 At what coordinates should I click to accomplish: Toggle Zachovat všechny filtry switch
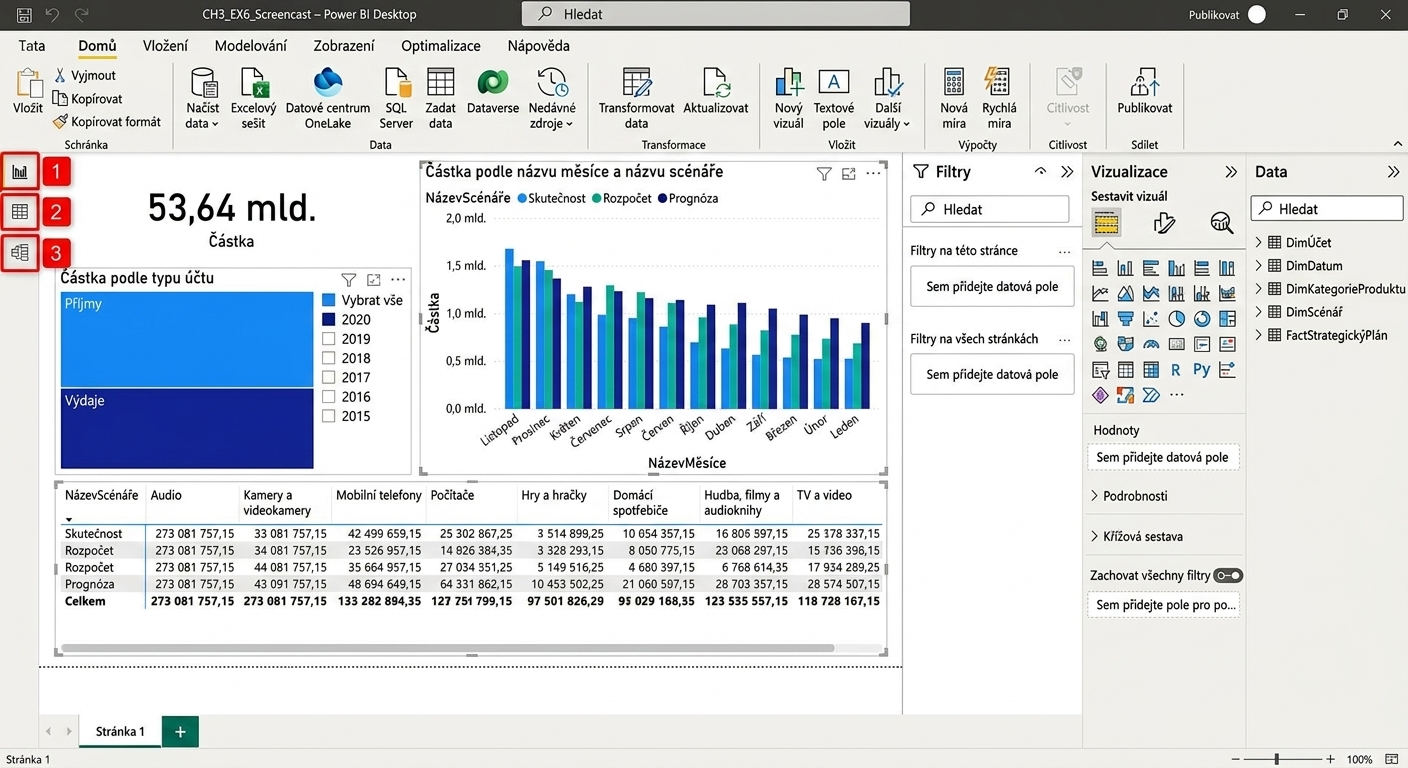click(1228, 576)
